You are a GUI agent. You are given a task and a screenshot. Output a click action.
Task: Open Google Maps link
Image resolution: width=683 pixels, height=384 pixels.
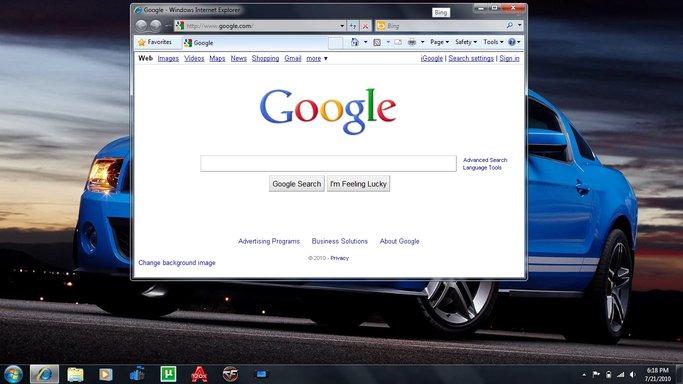(x=217, y=58)
